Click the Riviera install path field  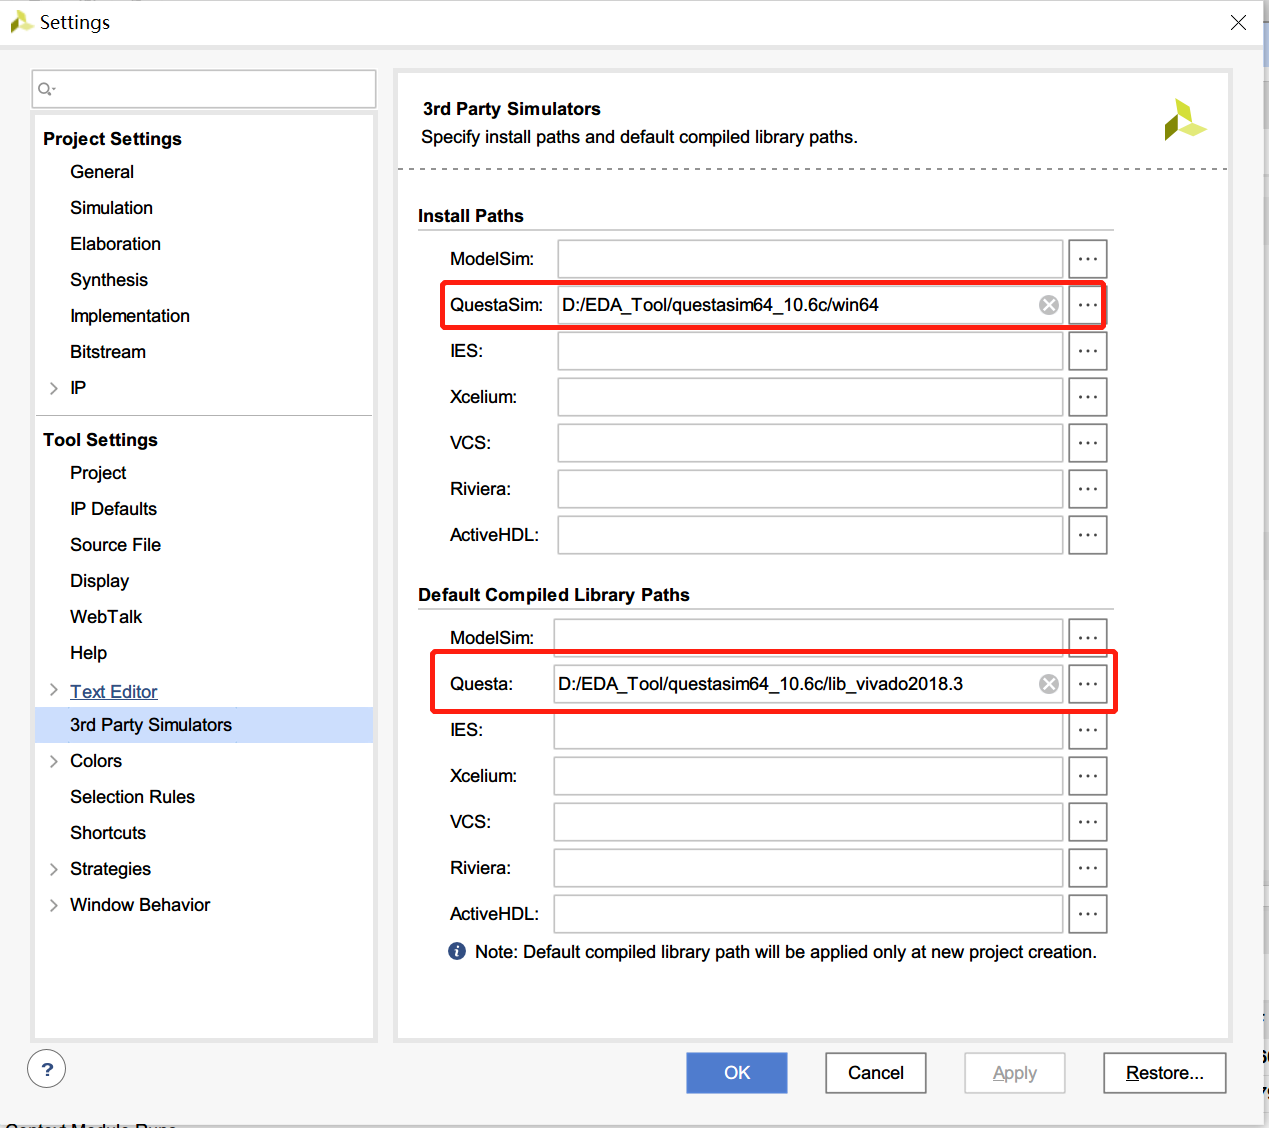point(810,489)
